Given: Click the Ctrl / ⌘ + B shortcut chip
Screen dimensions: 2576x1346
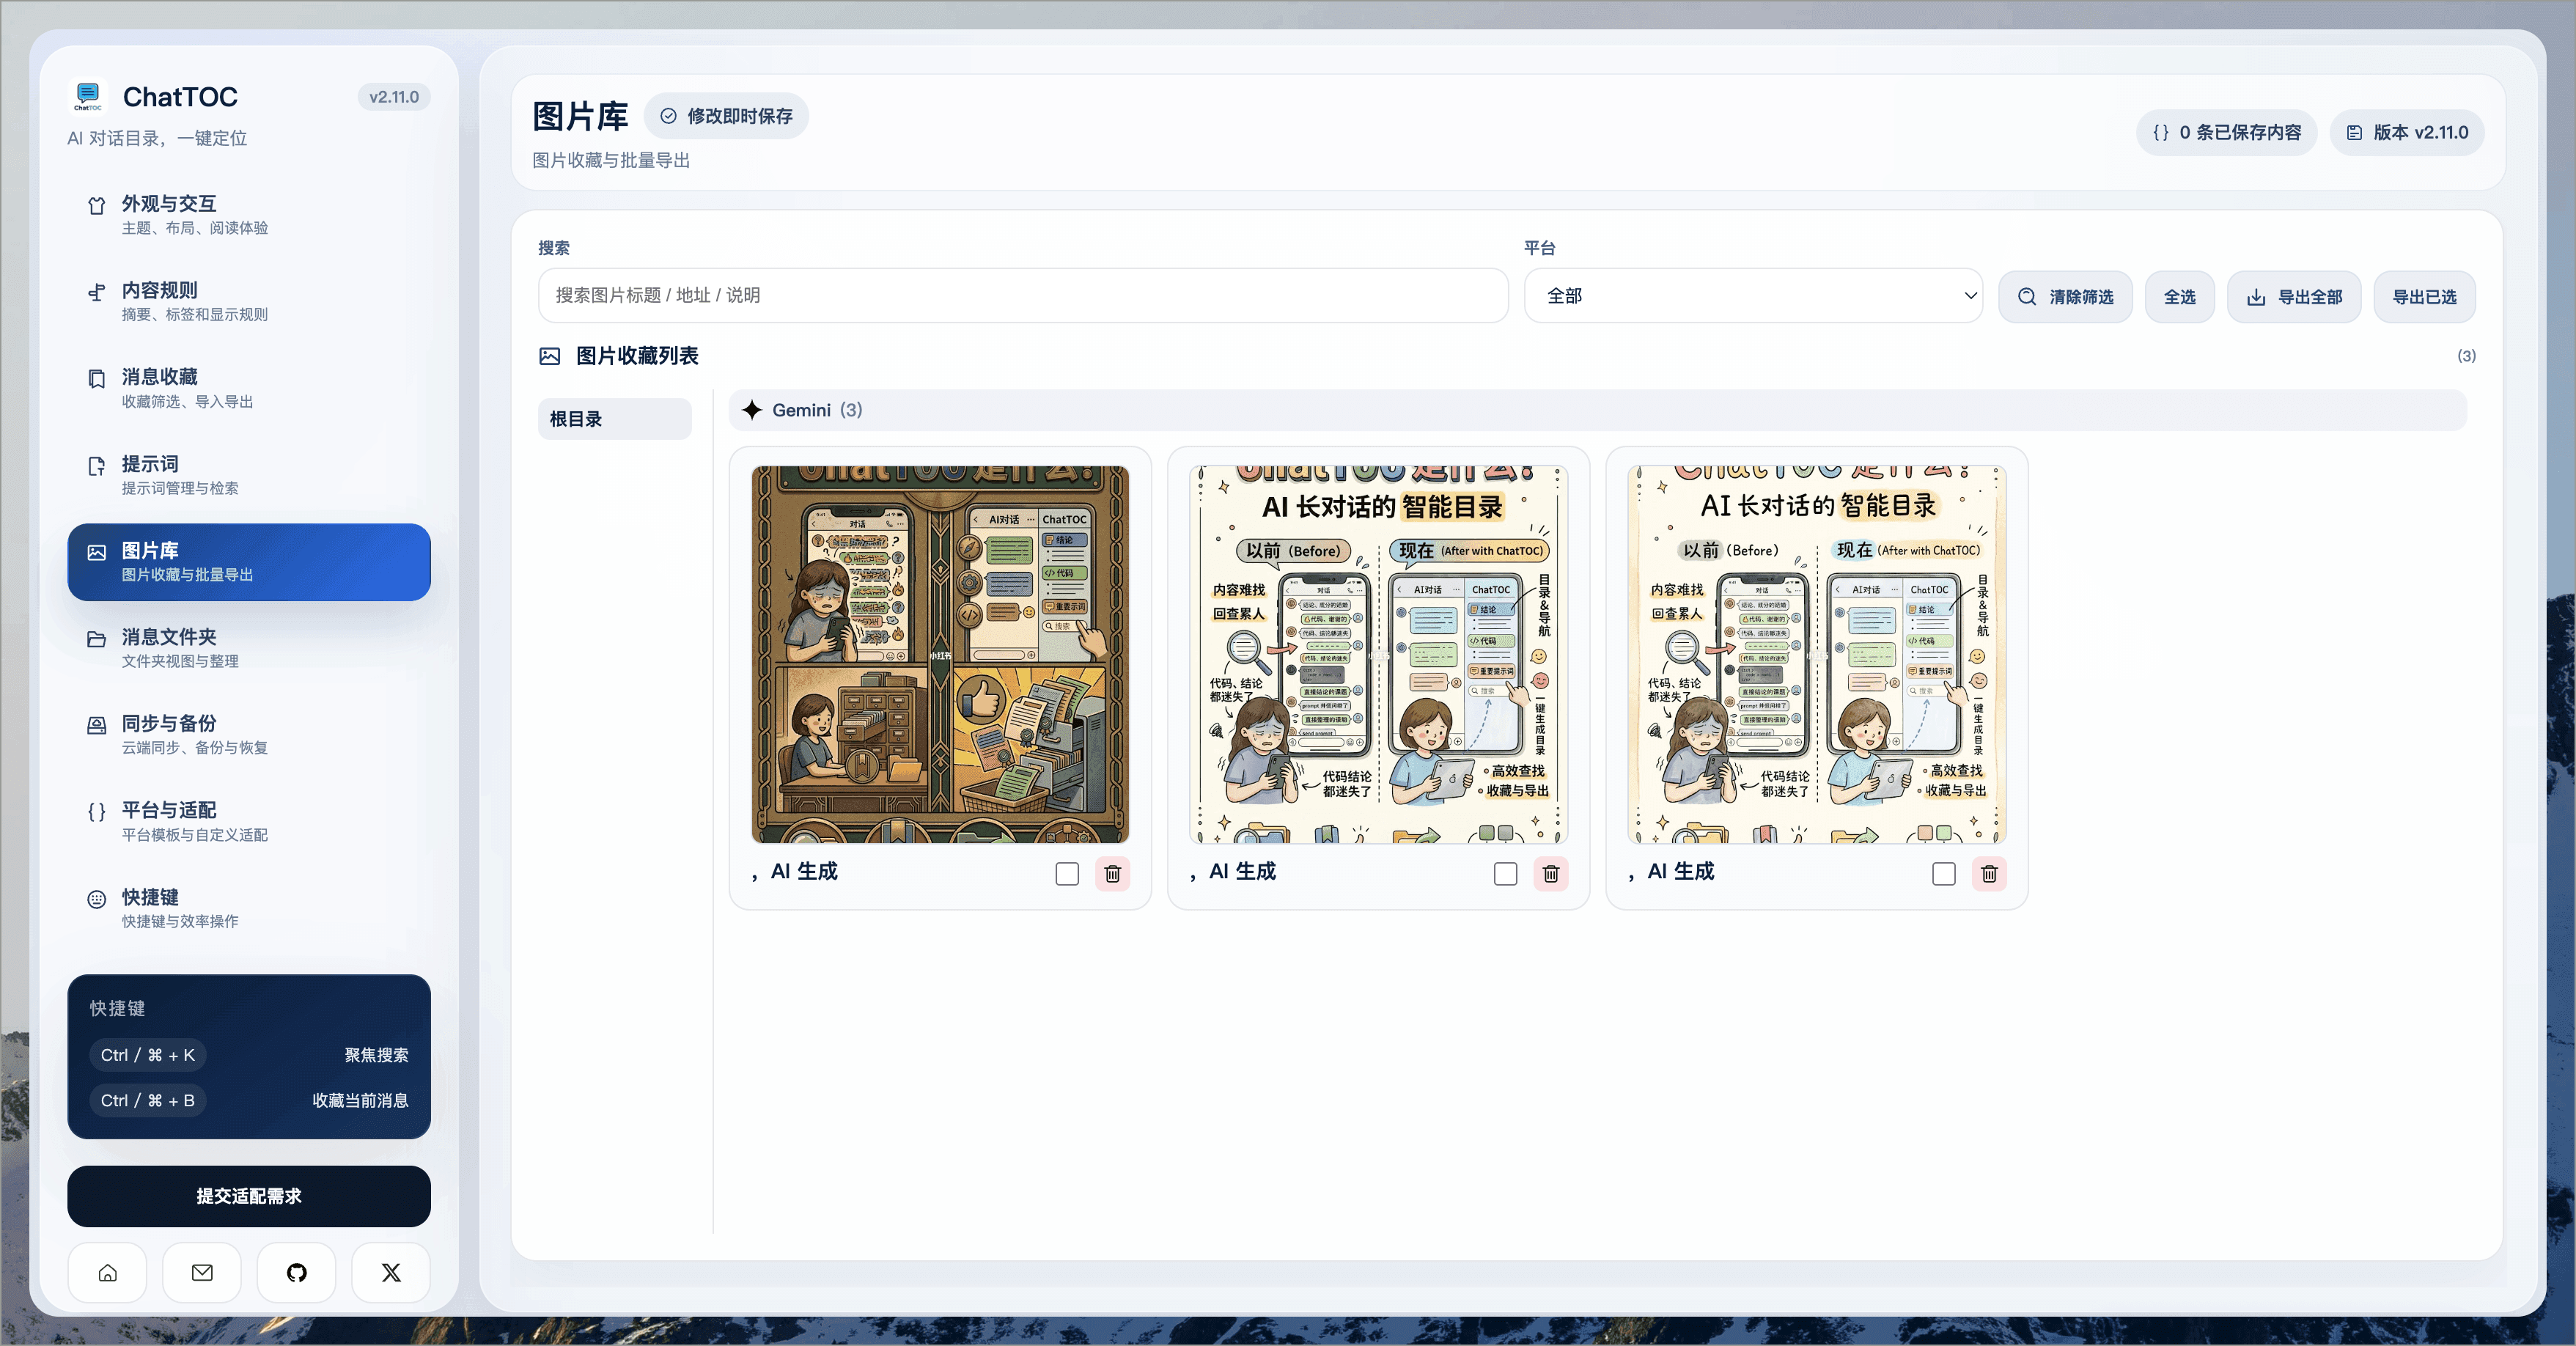Looking at the screenshot, I should click(x=148, y=1101).
